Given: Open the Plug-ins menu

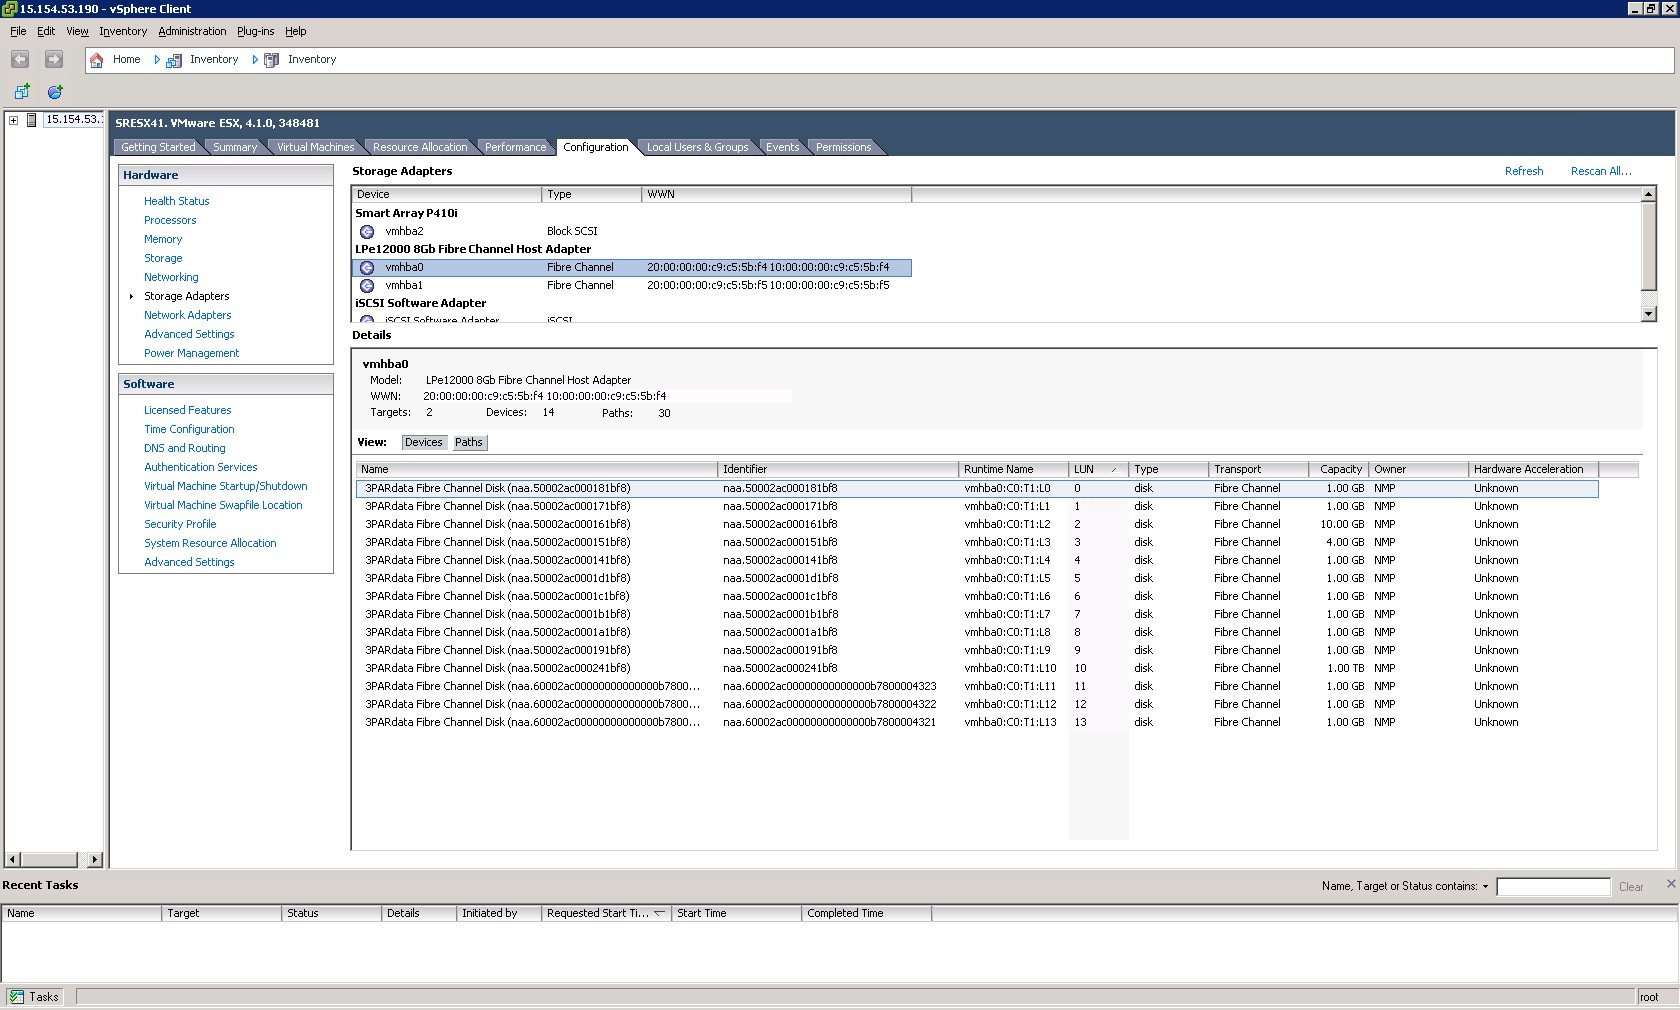Looking at the screenshot, I should 255,31.
